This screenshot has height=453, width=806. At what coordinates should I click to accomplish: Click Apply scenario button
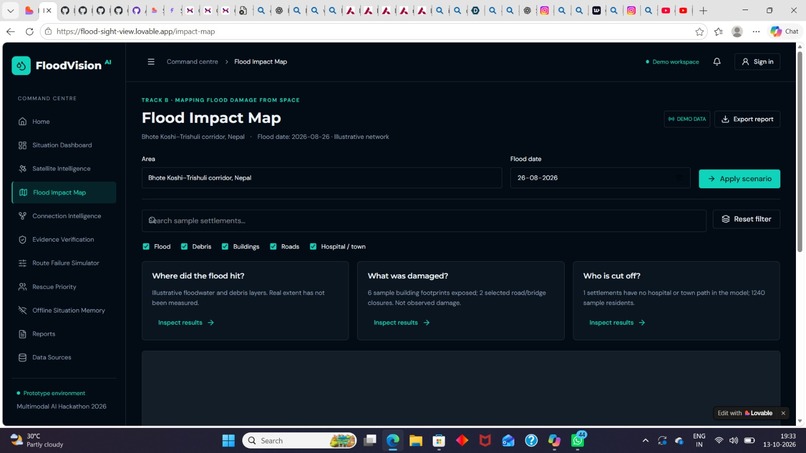pyautogui.click(x=739, y=179)
